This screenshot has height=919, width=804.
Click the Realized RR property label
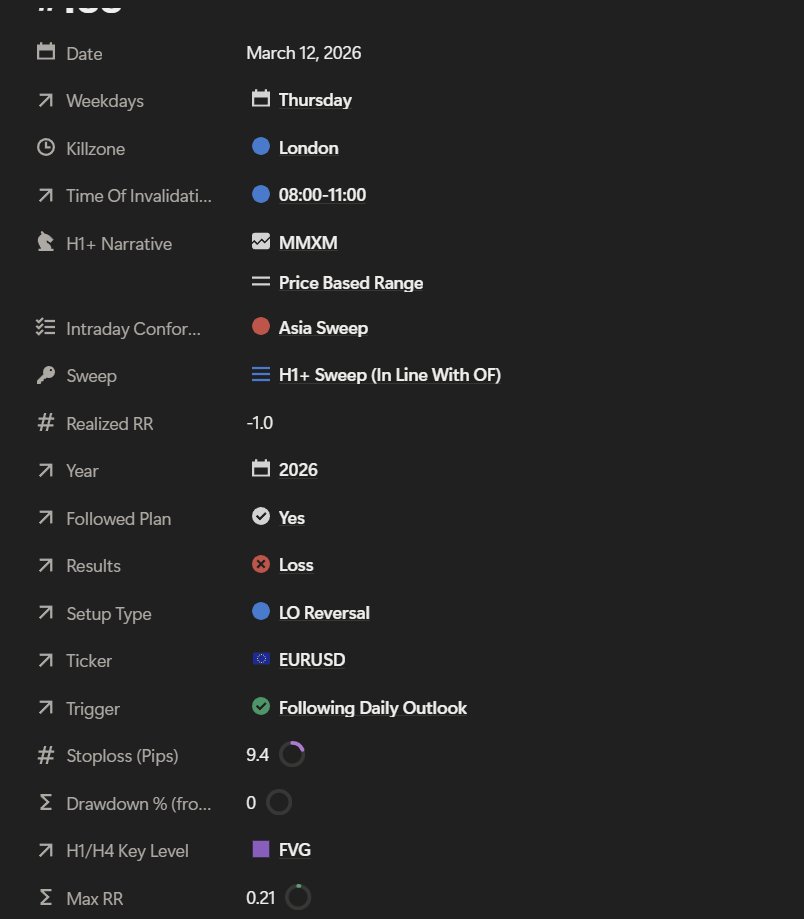pyautogui.click(x=110, y=424)
